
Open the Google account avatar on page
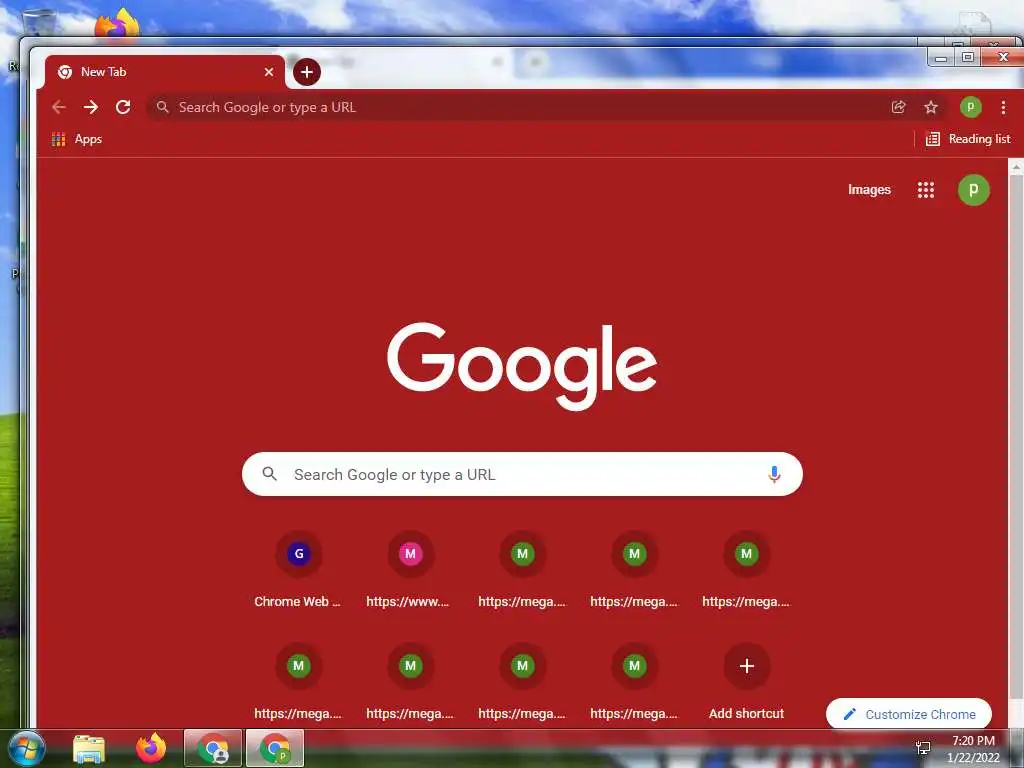(973, 190)
